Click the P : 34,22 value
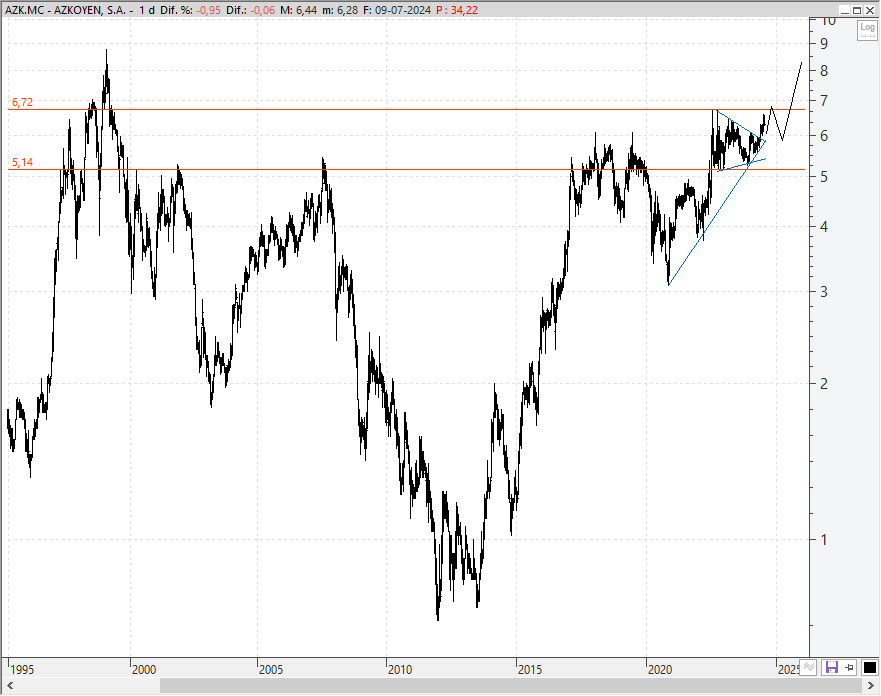This screenshot has width=881, height=696. tap(457, 10)
